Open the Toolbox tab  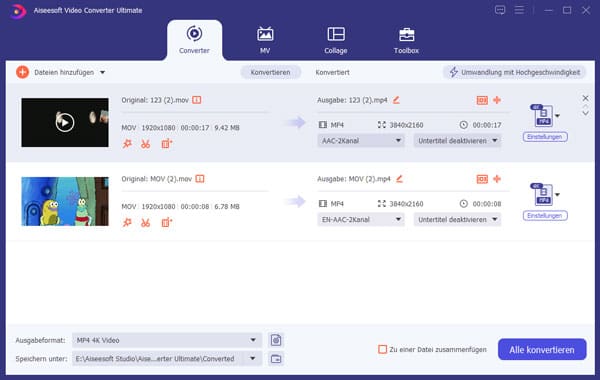point(406,40)
